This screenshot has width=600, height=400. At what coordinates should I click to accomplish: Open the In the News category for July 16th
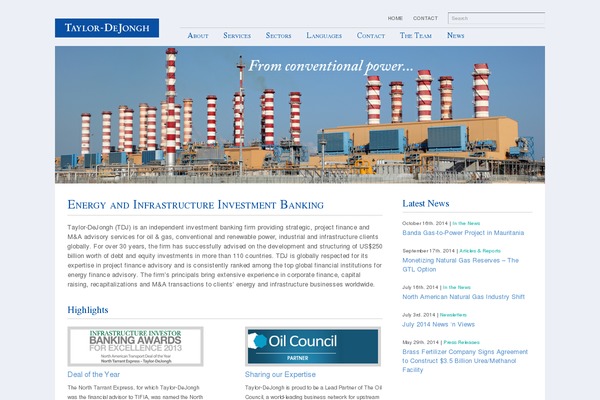click(x=457, y=287)
